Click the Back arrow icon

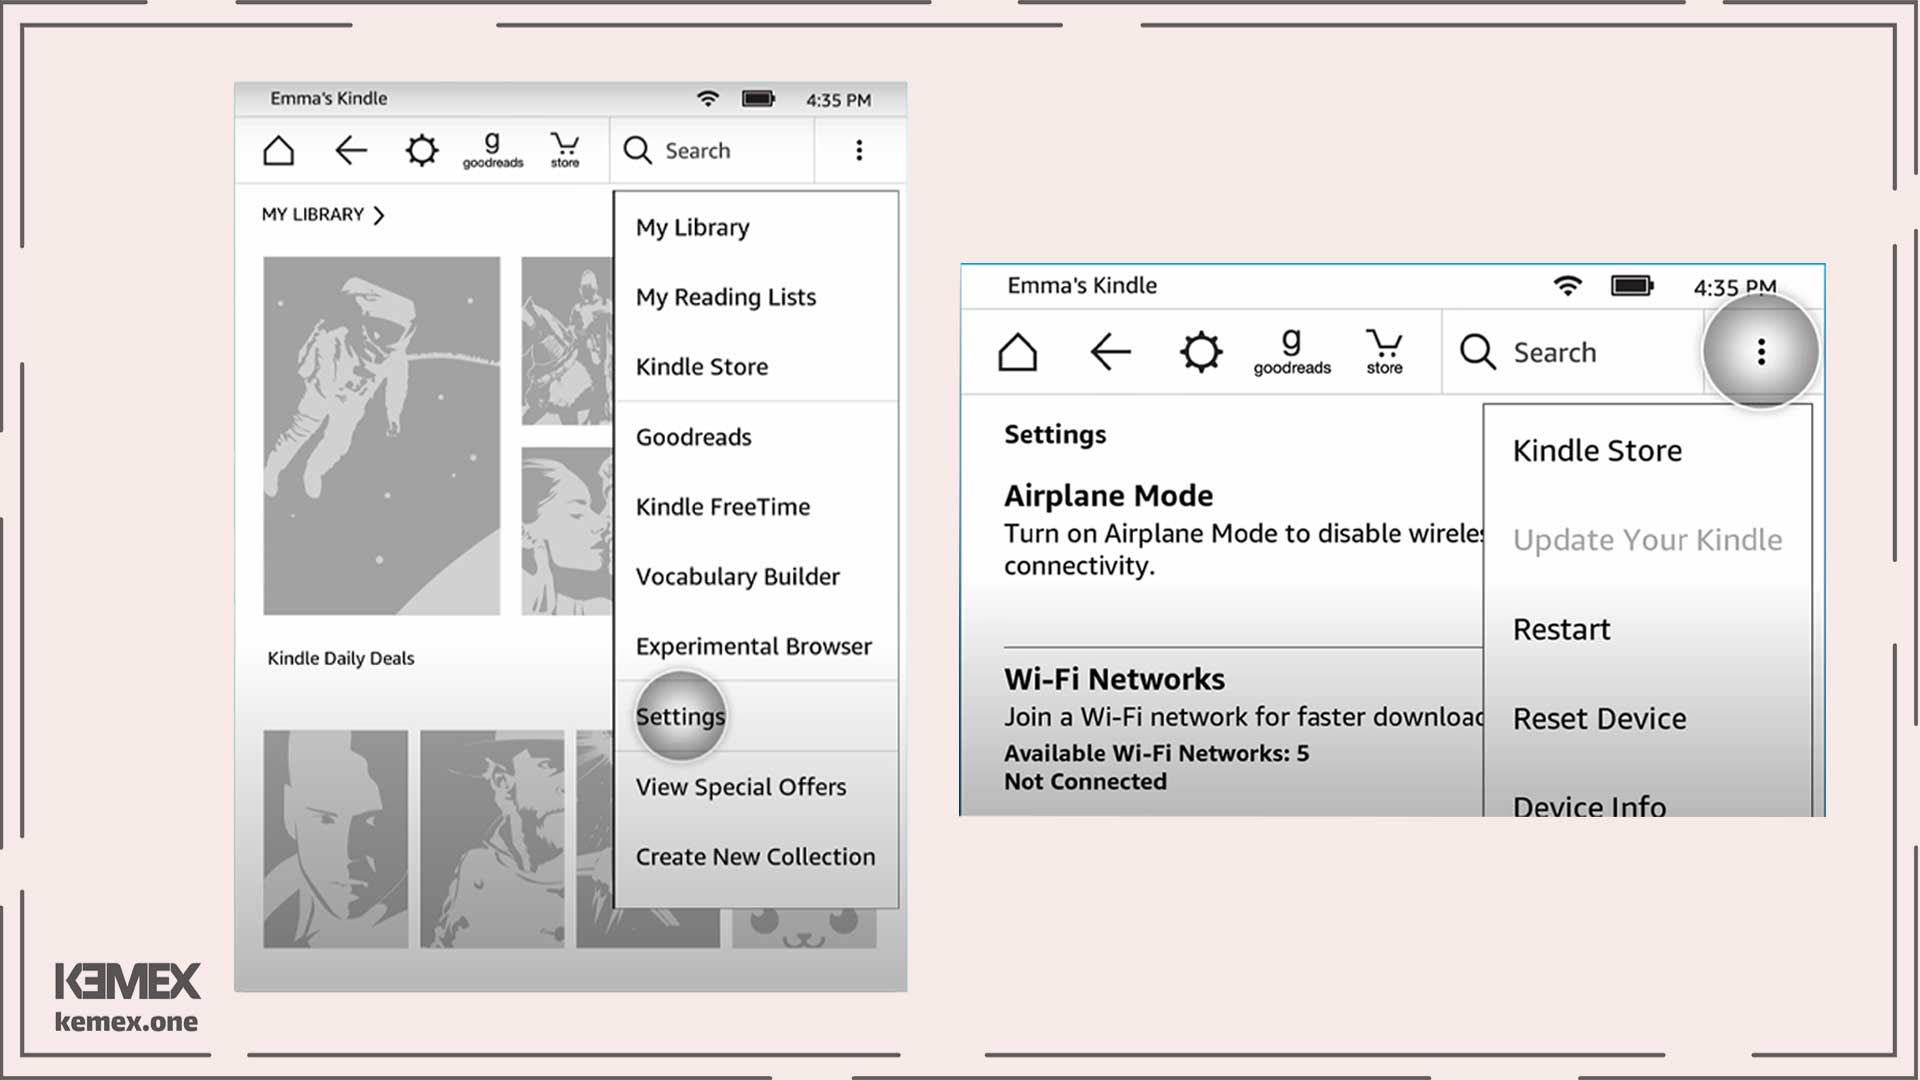pos(349,149)
